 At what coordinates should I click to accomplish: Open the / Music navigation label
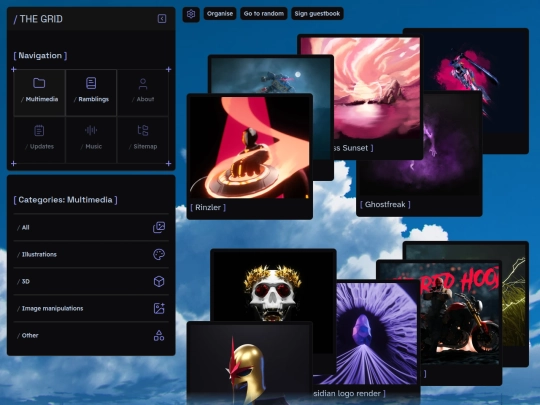point(91,146)
